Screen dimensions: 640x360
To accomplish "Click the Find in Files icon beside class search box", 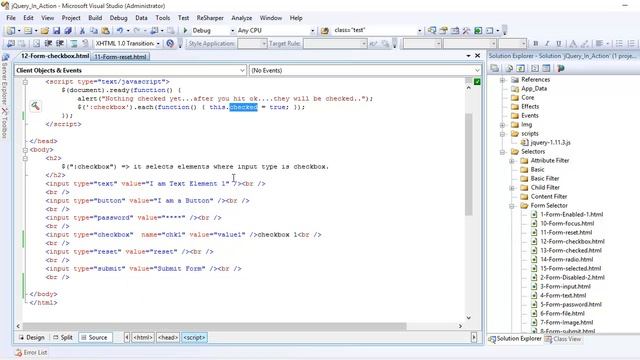I will coord(325,31).
